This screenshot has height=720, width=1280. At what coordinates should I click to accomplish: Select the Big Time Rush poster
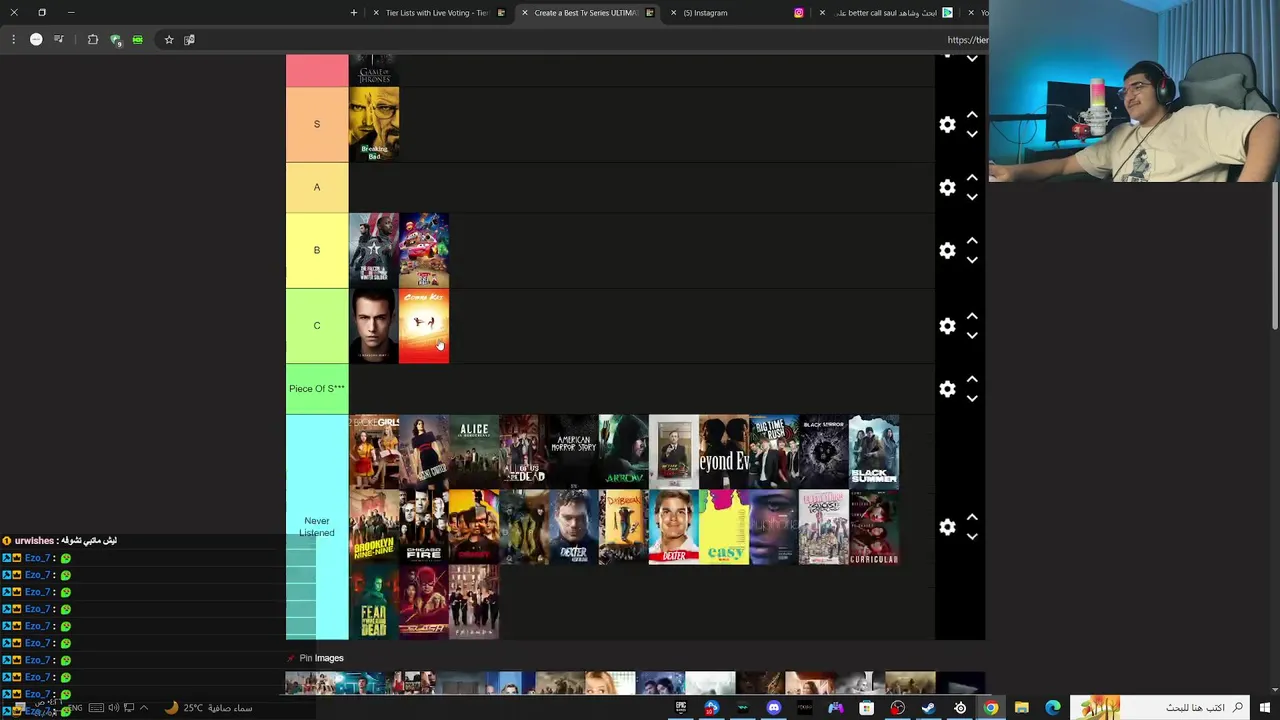774,452
